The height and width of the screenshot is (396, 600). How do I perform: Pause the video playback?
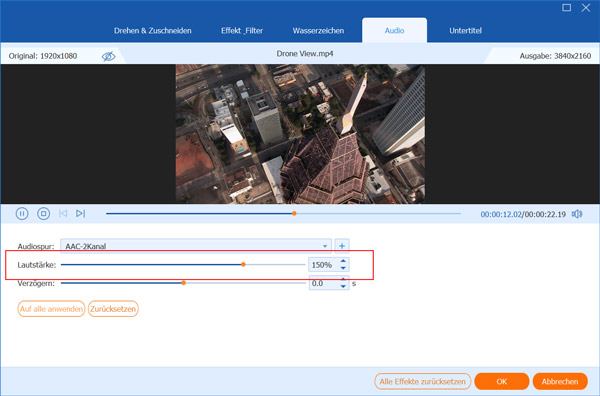[x=22, y=213]
